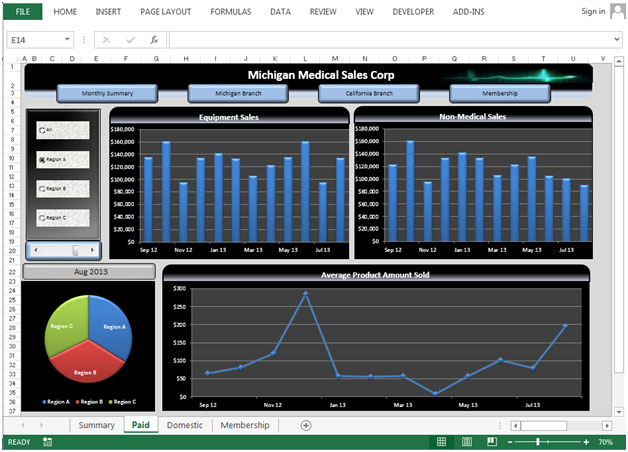628x452 pixels.
Task: Click the zoom slider handle
Action: click(538, 442)
